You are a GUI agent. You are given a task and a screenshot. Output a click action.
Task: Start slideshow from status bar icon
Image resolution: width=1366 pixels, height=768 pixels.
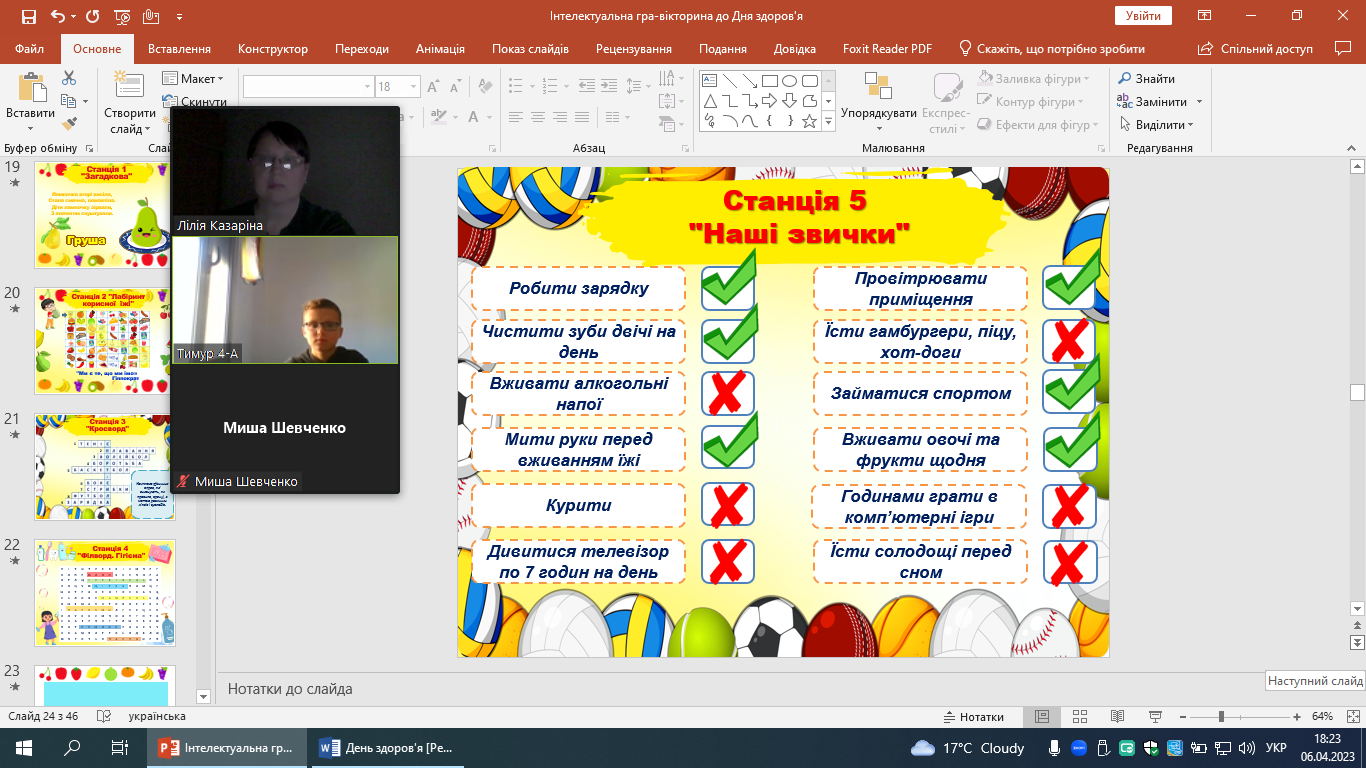[1154, 717]
